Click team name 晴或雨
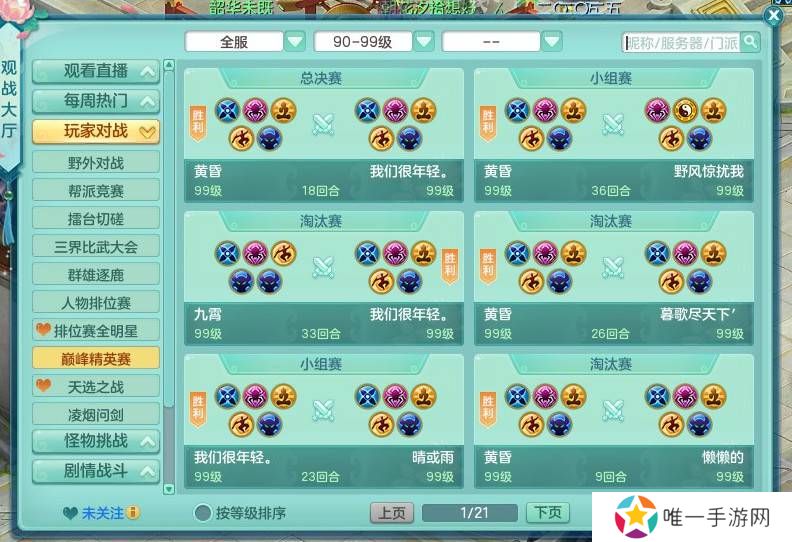Viewport: 792px width, 542px height. point(433,457)
